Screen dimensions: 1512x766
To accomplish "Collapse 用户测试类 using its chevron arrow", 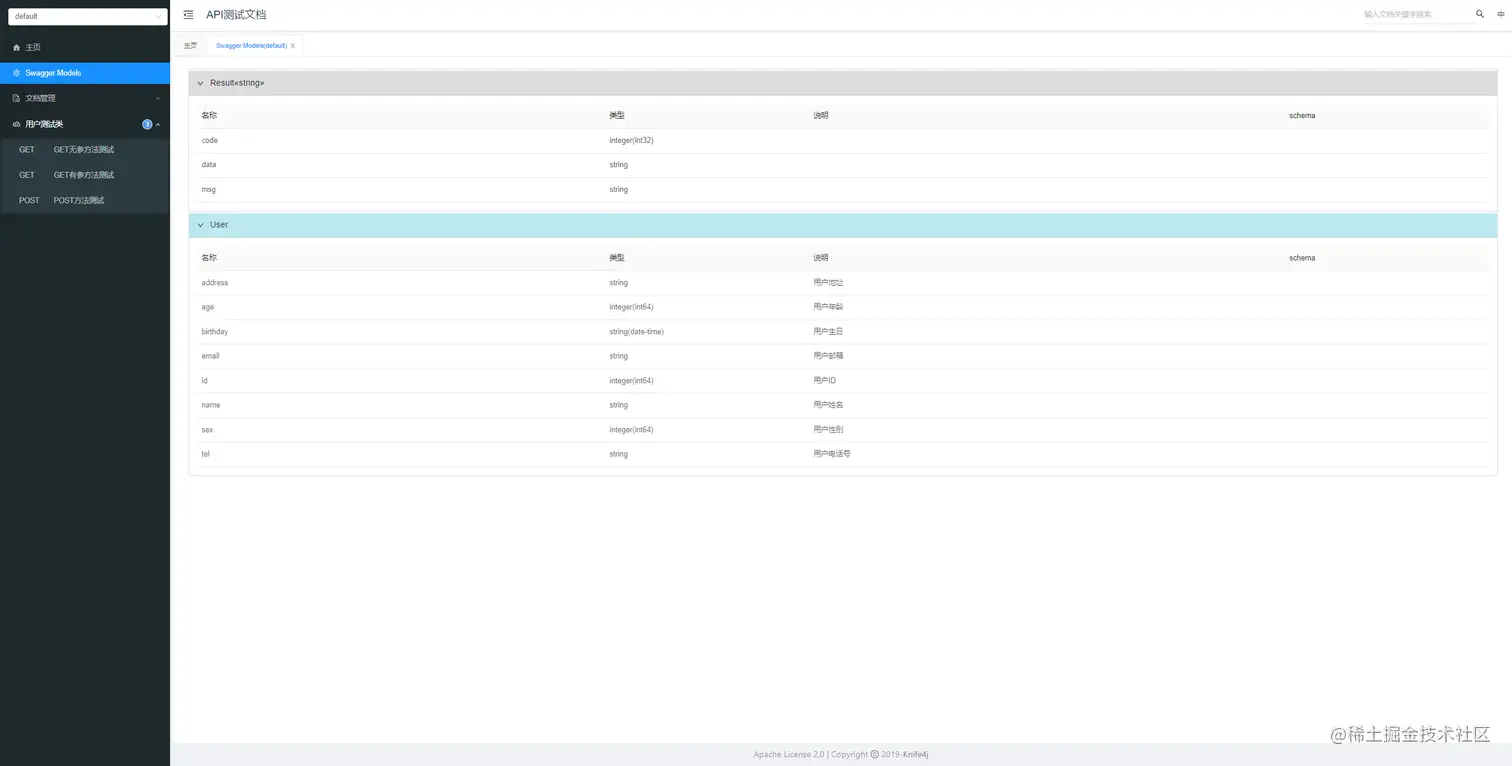I will [x=158, y=124].
